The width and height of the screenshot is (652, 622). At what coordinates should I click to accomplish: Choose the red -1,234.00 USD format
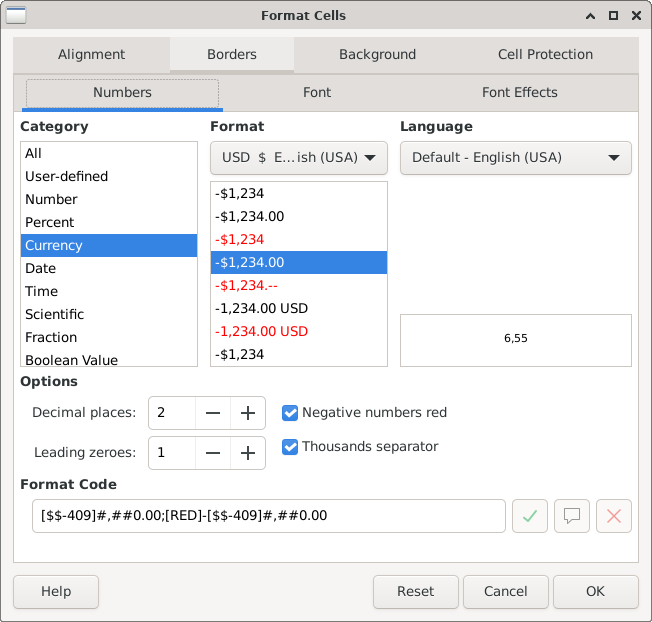[x=261, y=331]
